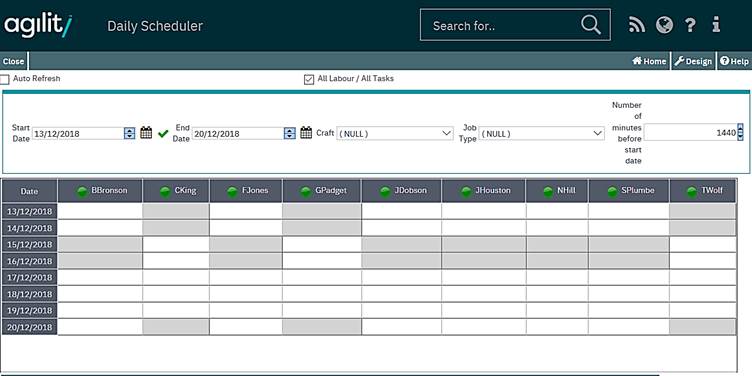Open the information icon in header
Image resolution: width=752 pixels, height=376 pixels.
716,24
